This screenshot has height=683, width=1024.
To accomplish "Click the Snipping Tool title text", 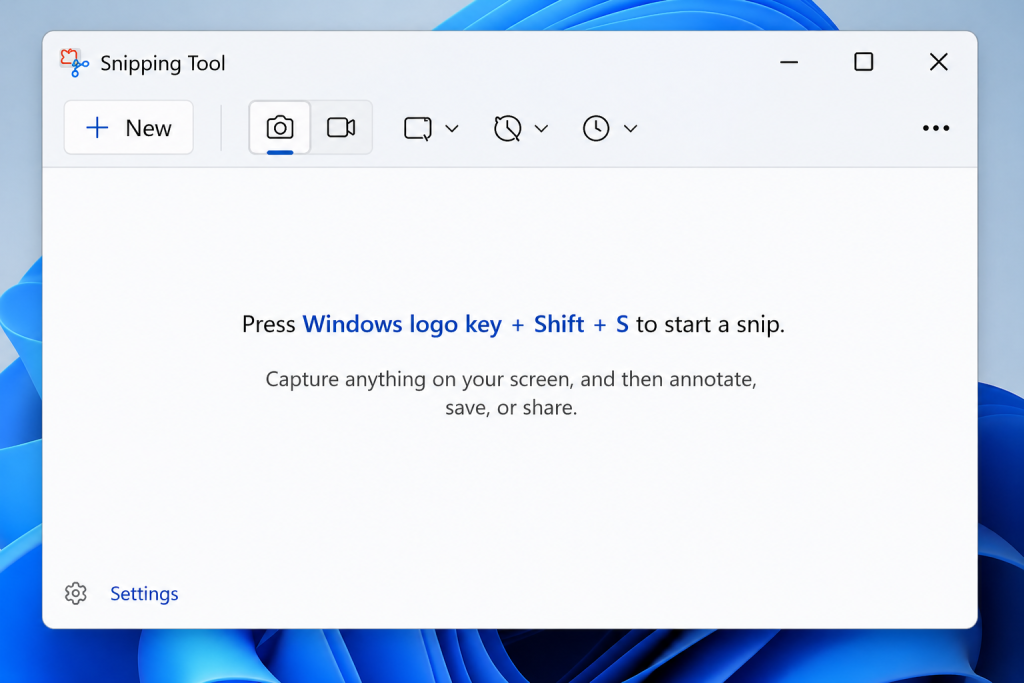I will (163, 63).
